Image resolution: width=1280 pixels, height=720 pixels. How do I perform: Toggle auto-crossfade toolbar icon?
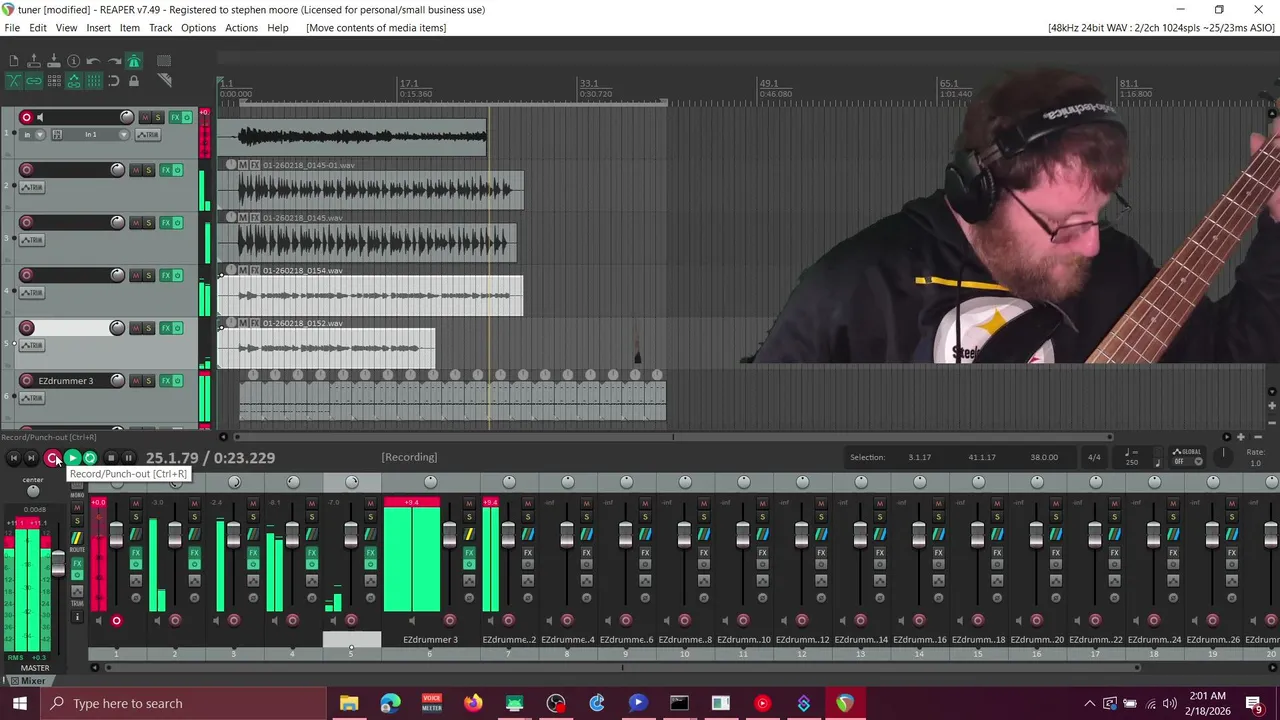tap(13, 81)
